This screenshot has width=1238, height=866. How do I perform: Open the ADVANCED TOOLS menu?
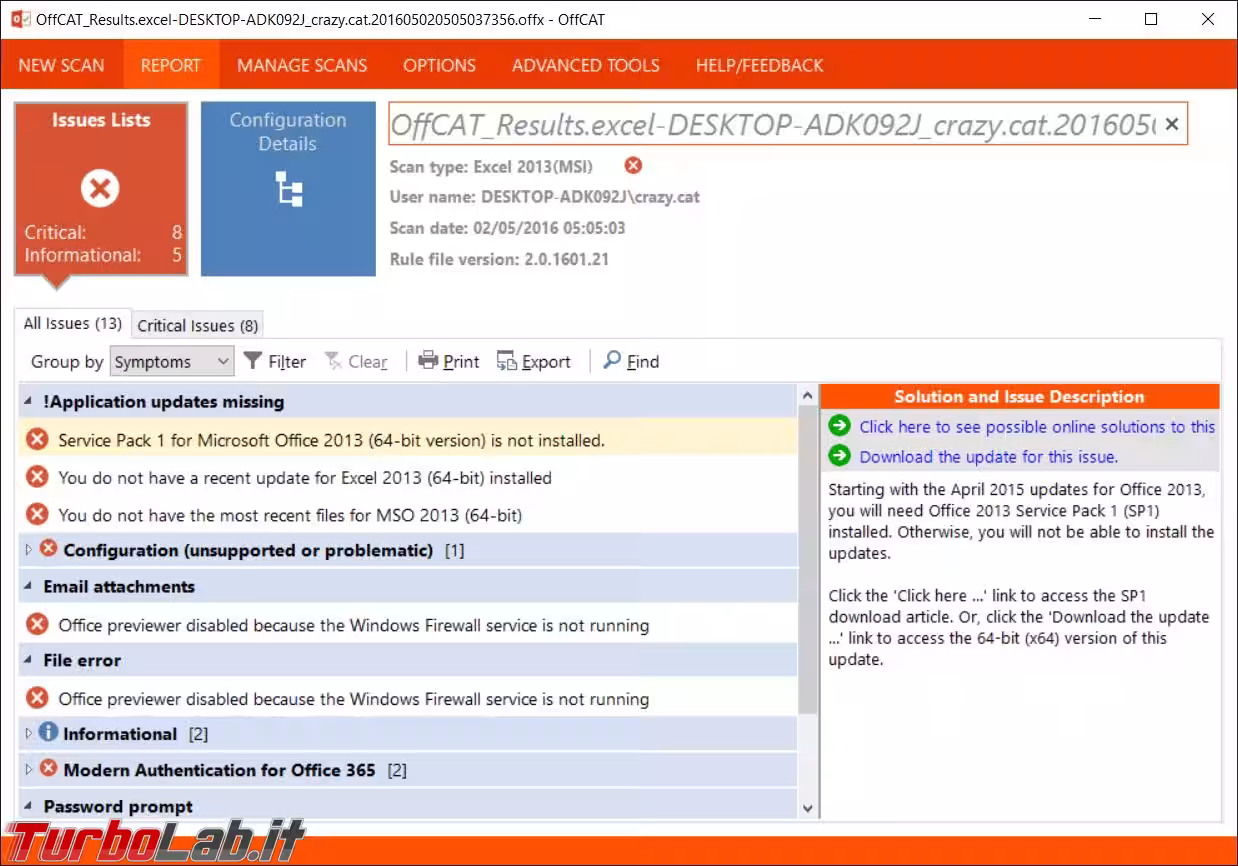(585, 66)
